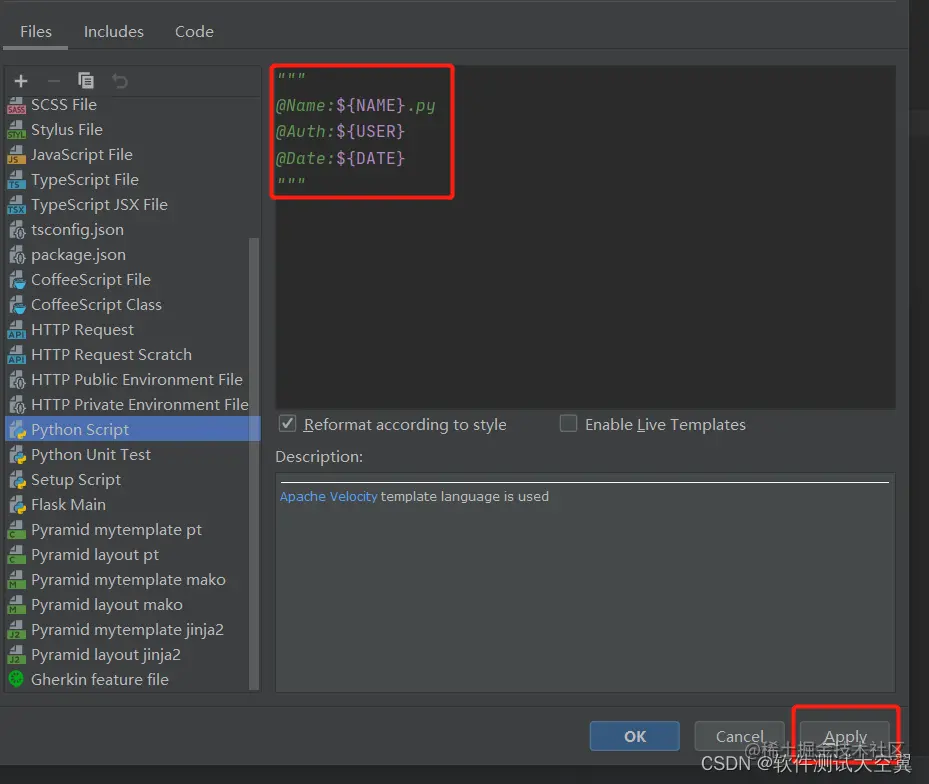Open the Apache Velocity link
The image size is (929, 784).
[x=328, y=497]
